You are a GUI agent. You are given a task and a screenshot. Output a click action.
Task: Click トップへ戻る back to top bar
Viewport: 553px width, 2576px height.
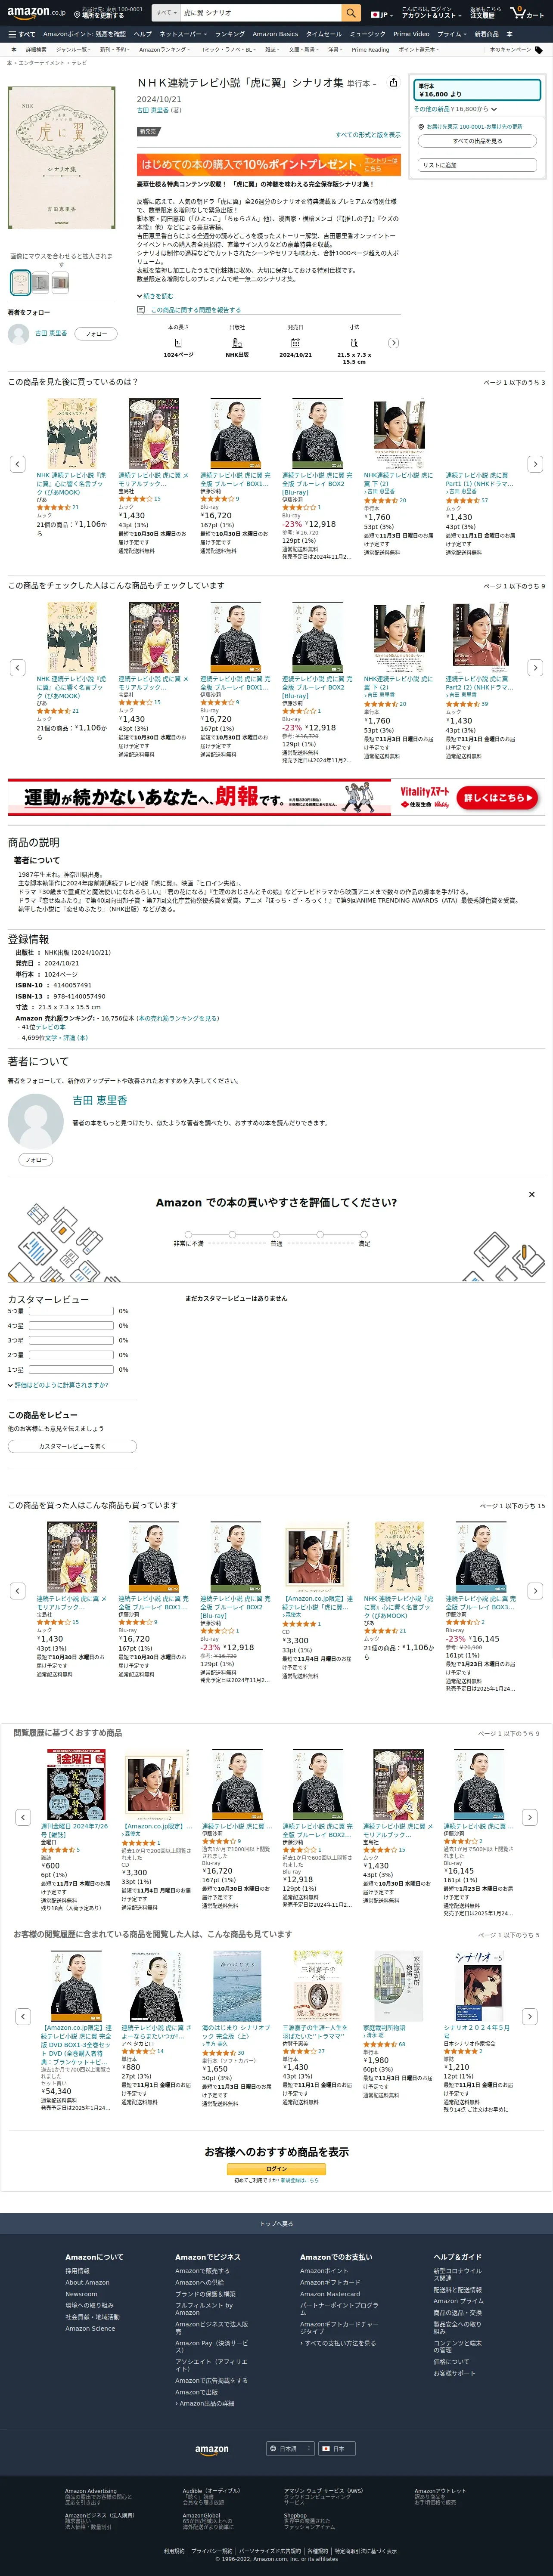276,2224
